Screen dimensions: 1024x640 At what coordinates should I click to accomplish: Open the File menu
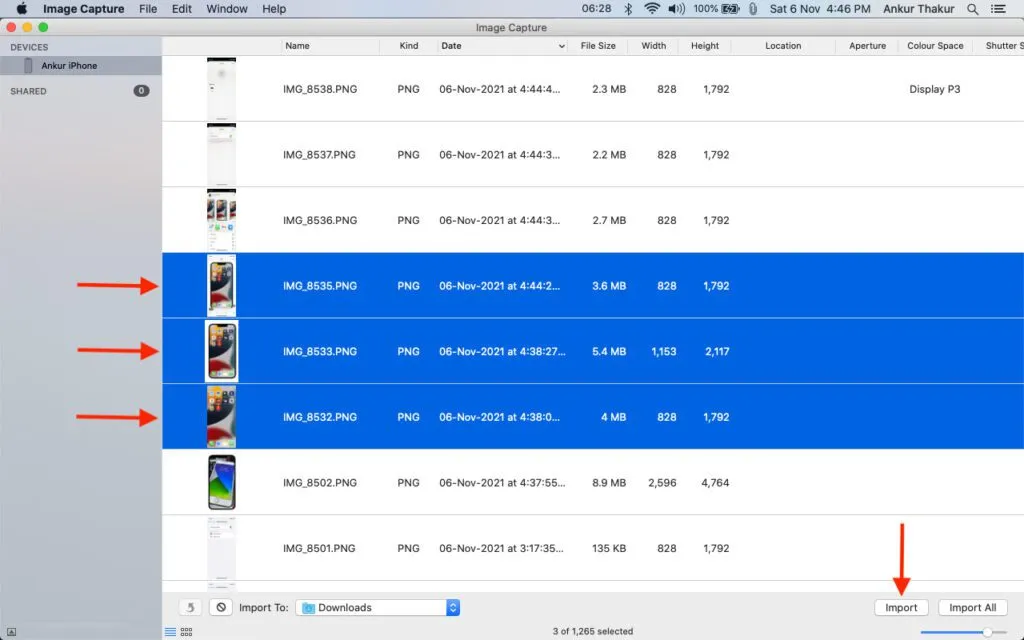(x=148, y=9)
